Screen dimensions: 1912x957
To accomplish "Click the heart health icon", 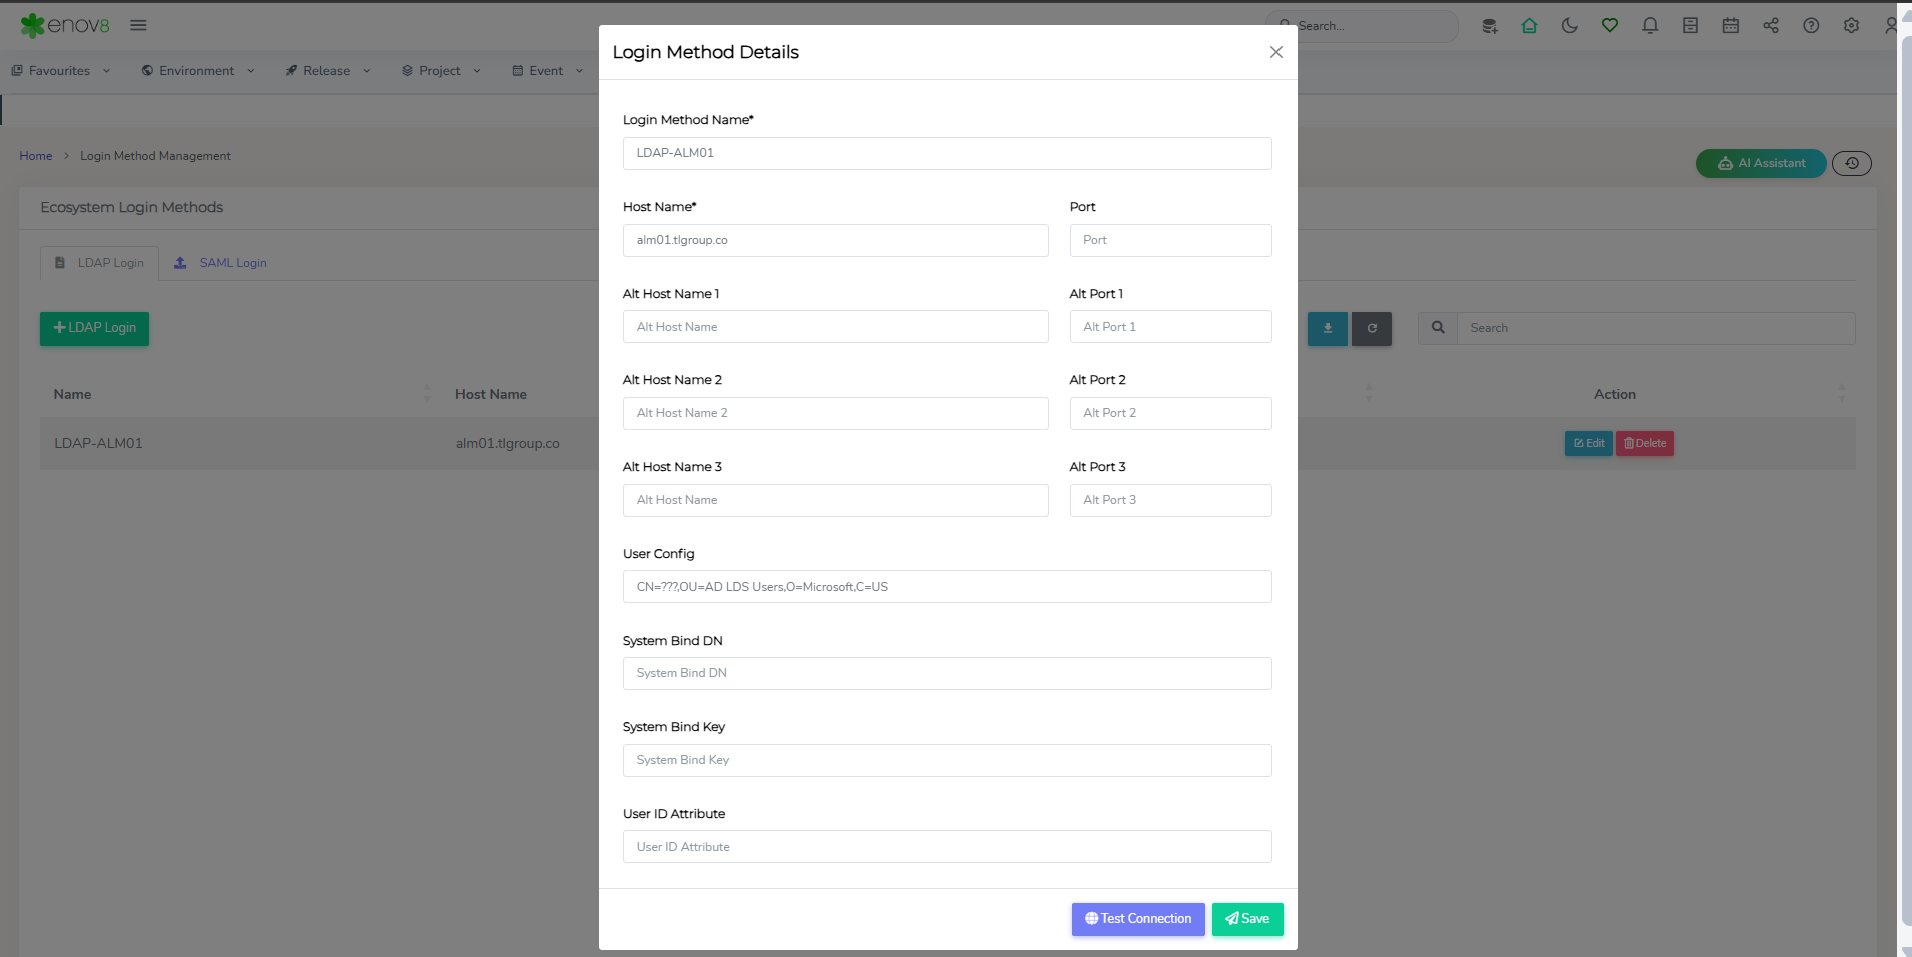I will (1609, 26).
